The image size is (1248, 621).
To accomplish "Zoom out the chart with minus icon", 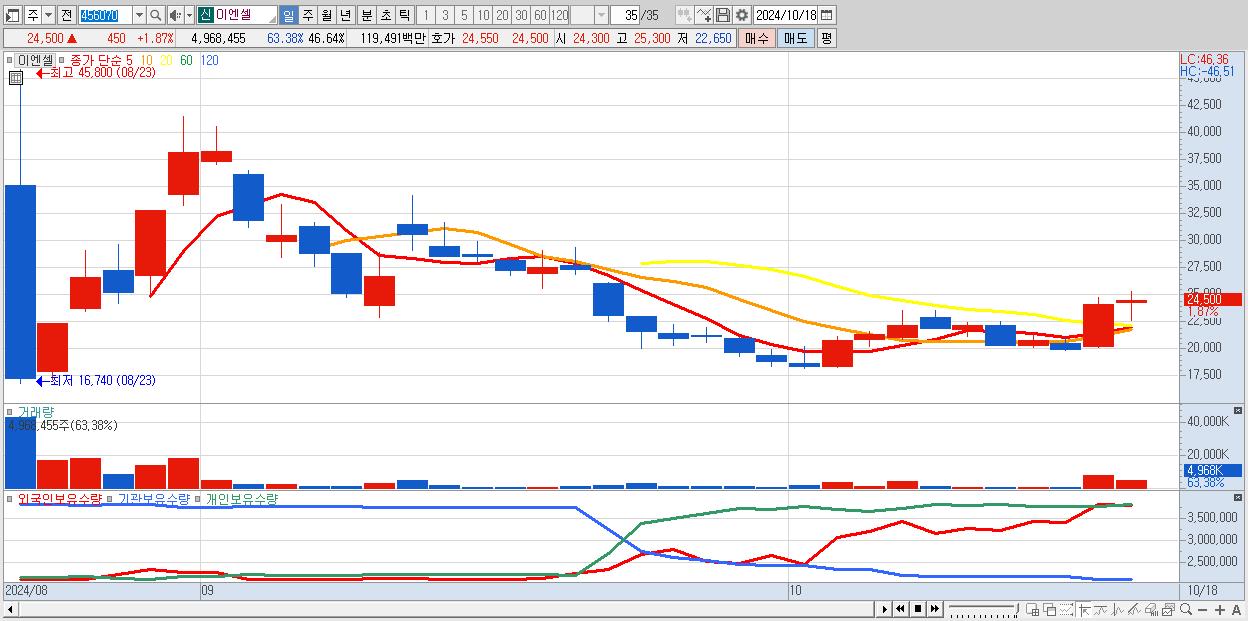I will [x=1202, y=610].
